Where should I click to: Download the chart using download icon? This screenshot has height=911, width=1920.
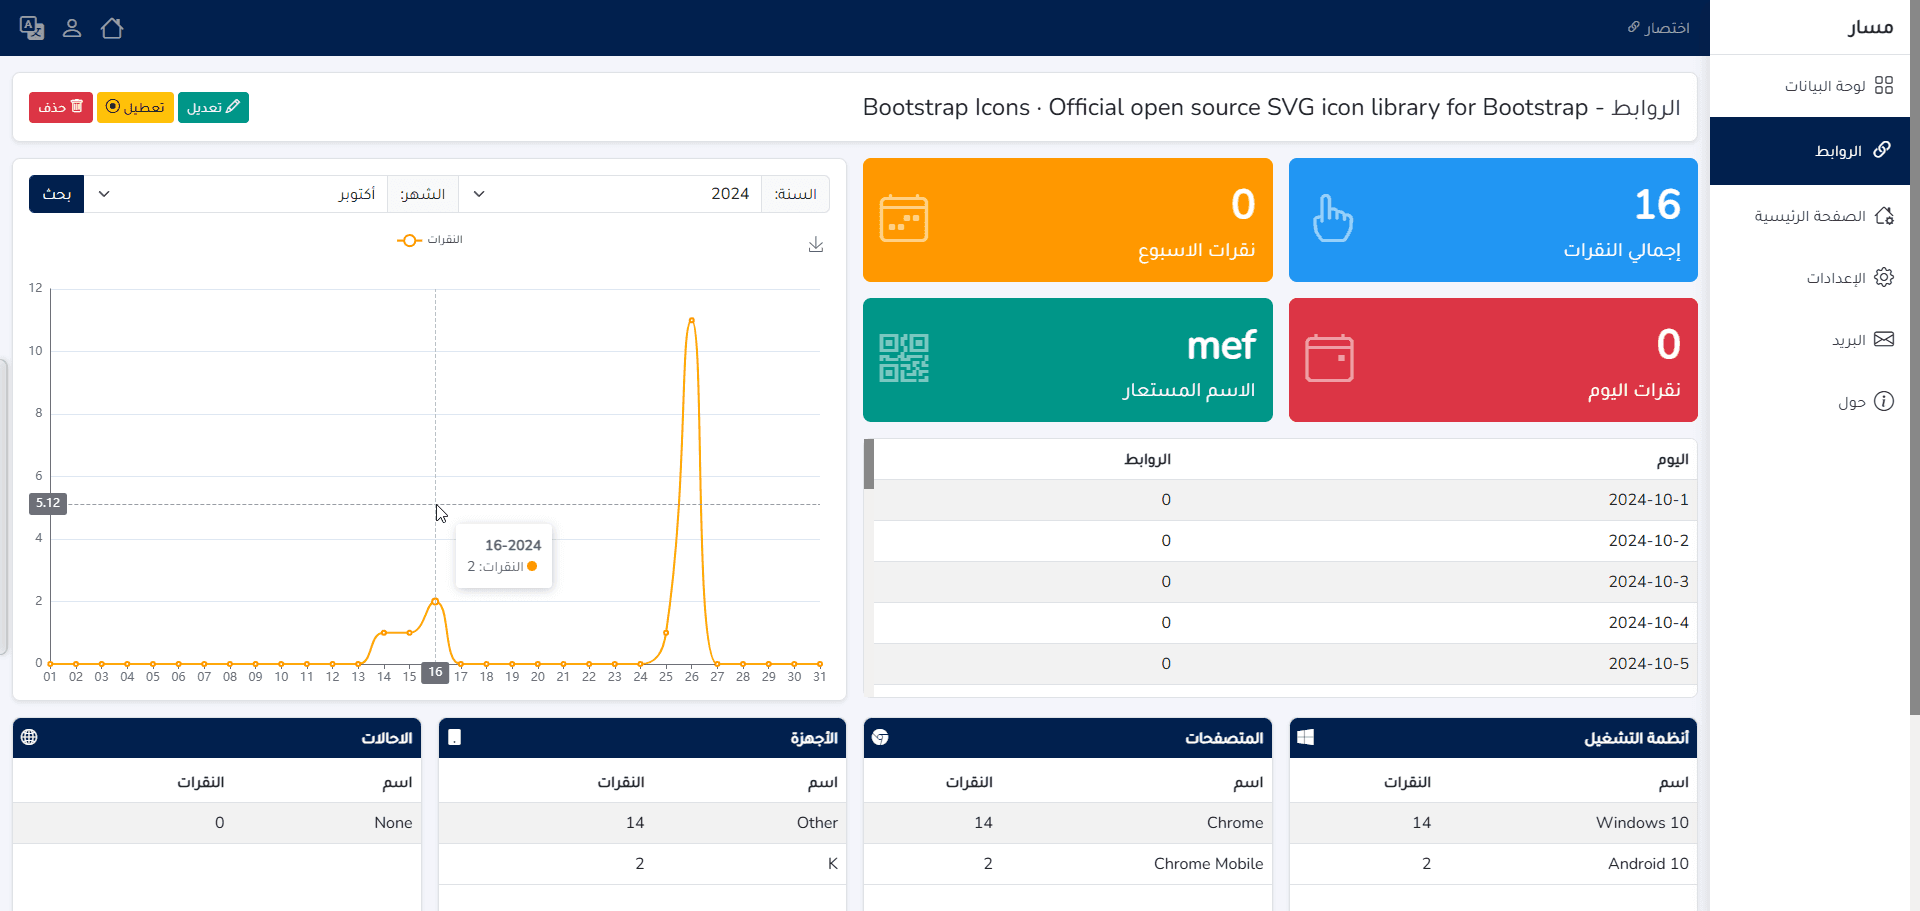click(816, 245)
